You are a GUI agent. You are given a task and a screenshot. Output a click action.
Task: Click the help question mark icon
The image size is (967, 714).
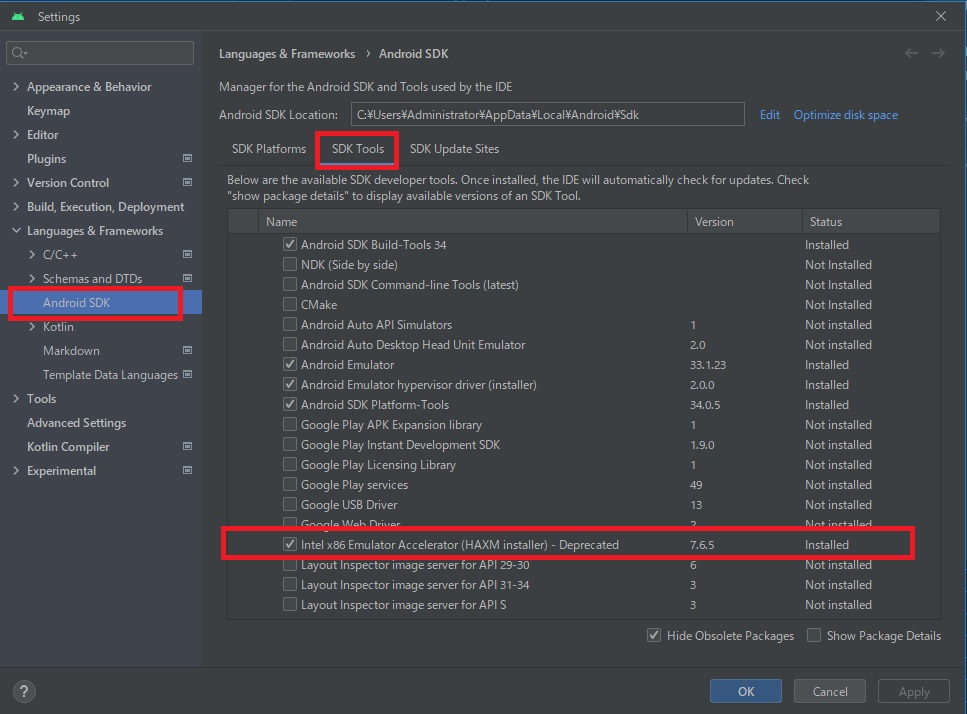pos(24,691)
